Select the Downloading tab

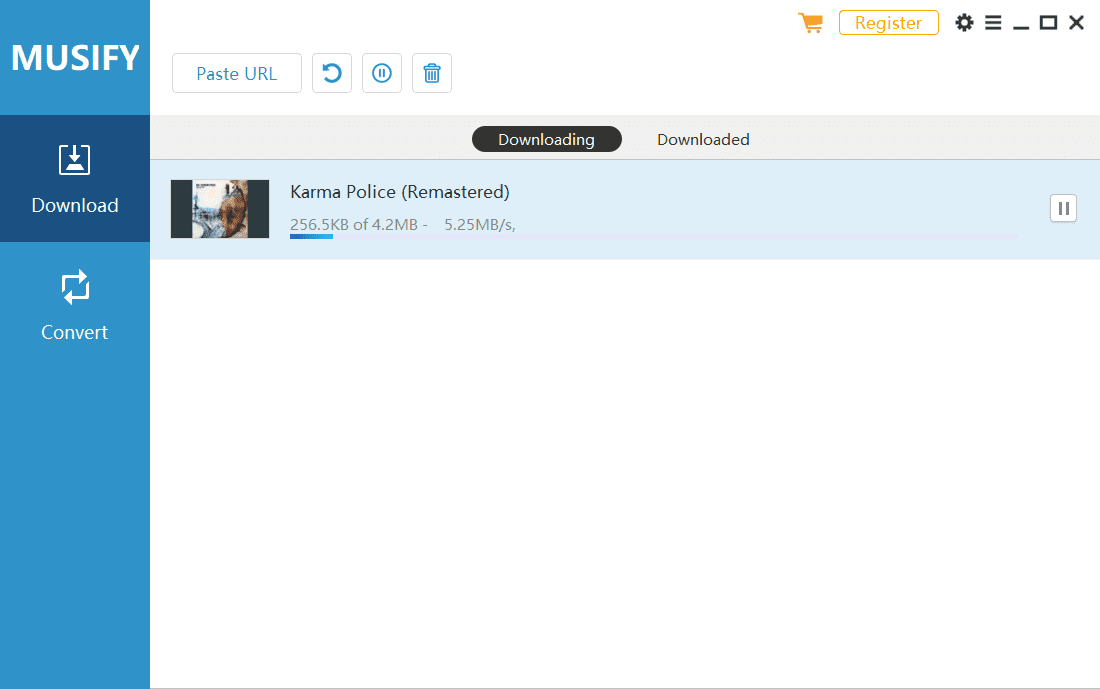tap(546, 139)
